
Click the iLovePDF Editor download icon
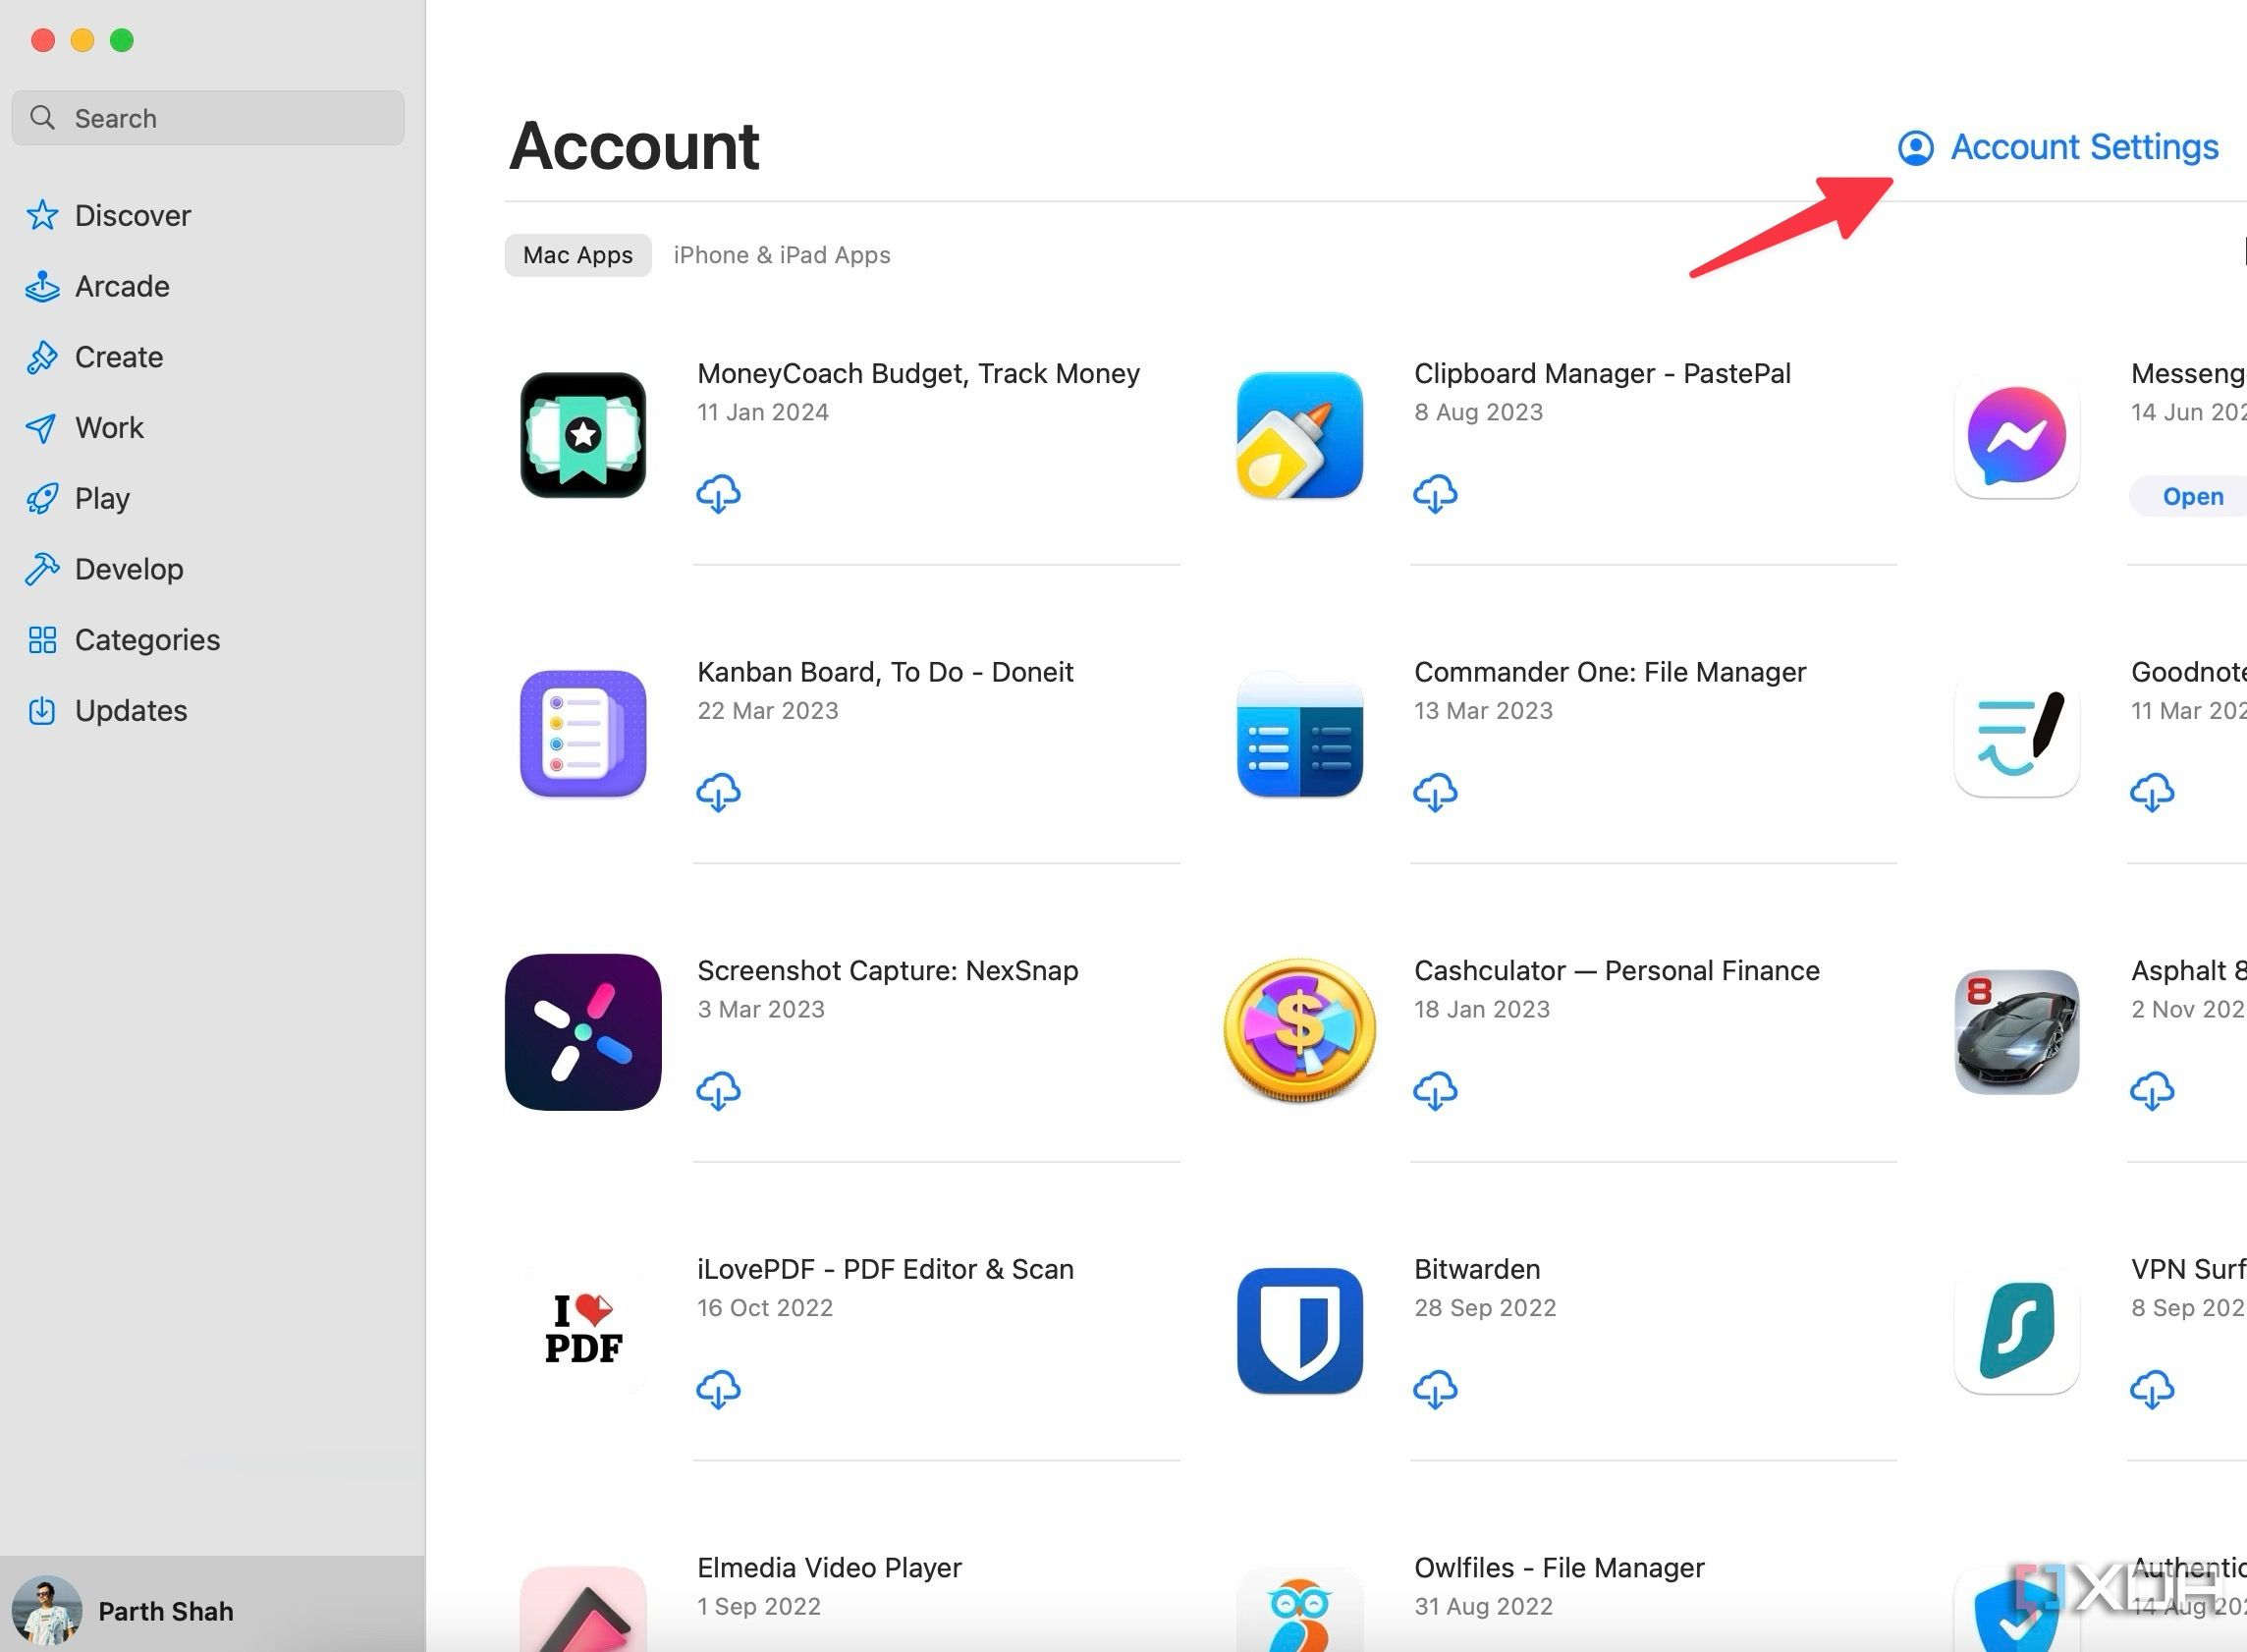click(721, 1389)
